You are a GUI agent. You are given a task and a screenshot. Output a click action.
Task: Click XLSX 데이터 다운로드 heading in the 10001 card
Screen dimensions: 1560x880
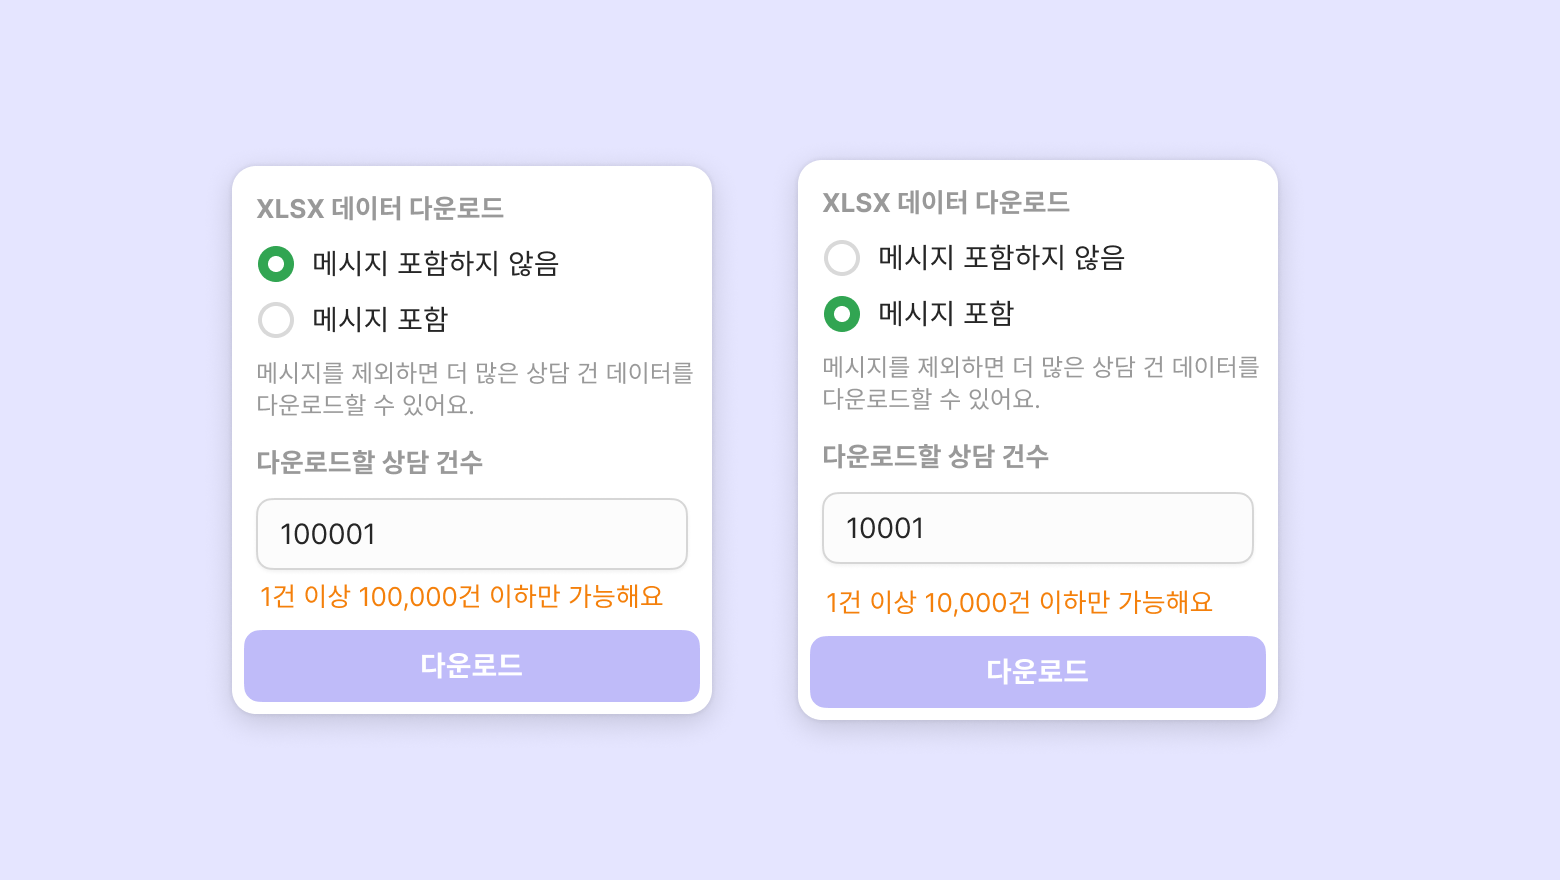[x=946, y=202]
